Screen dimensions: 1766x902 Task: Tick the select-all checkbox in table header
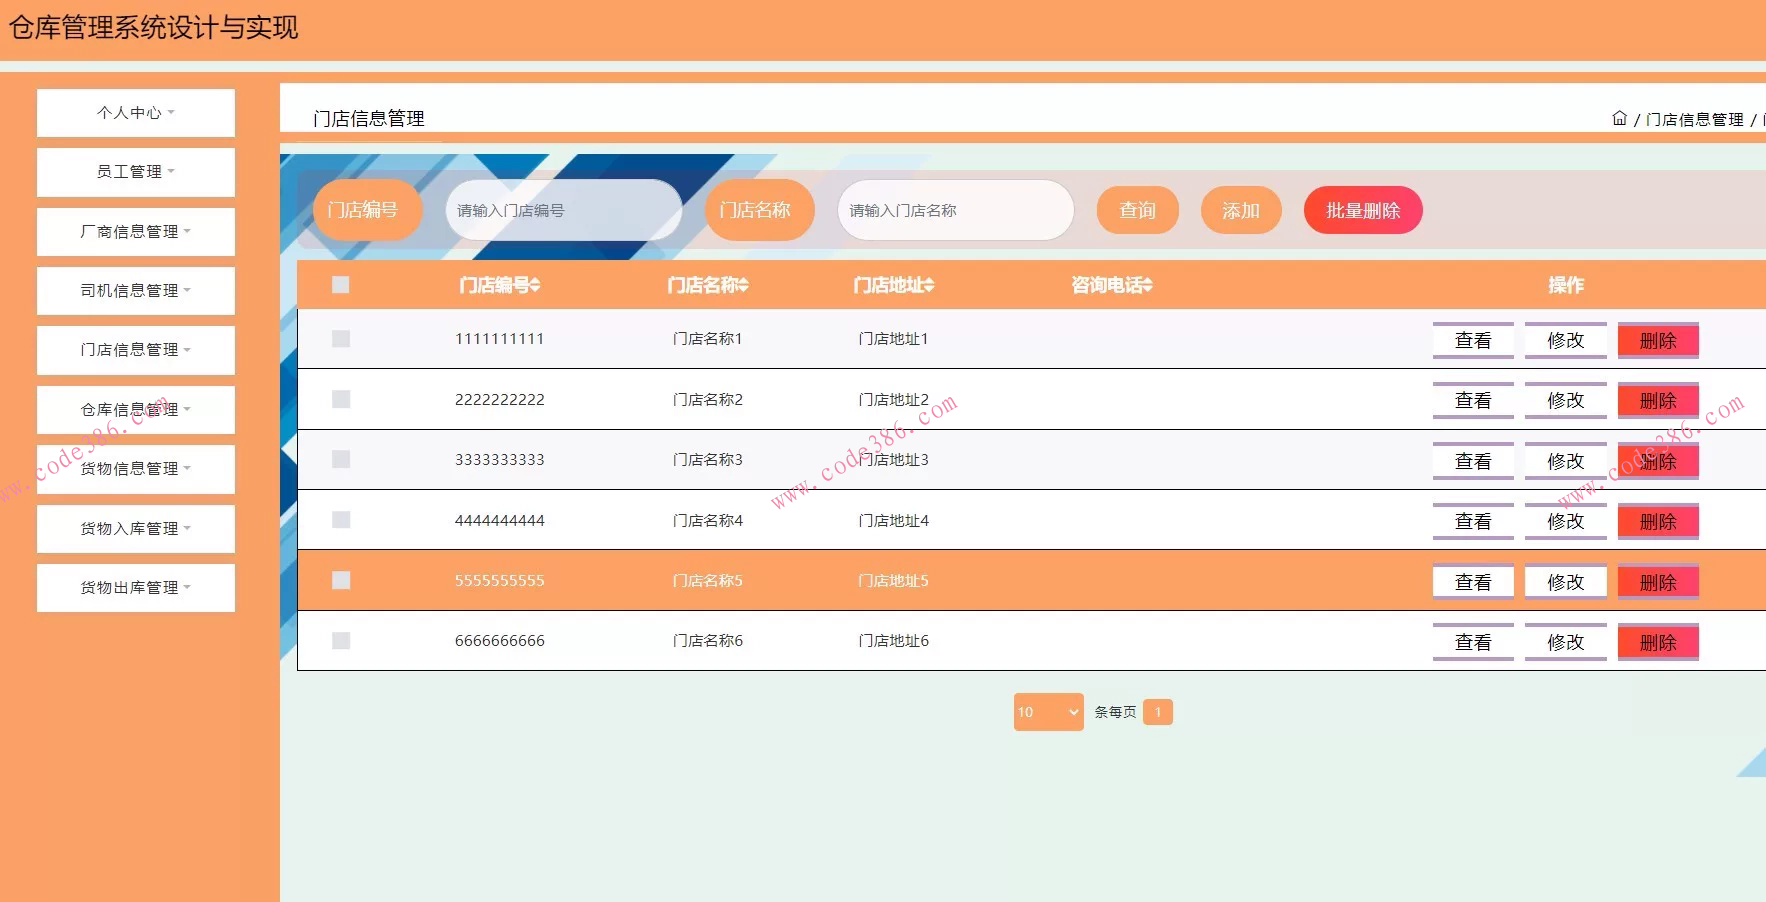pos(341,285)
